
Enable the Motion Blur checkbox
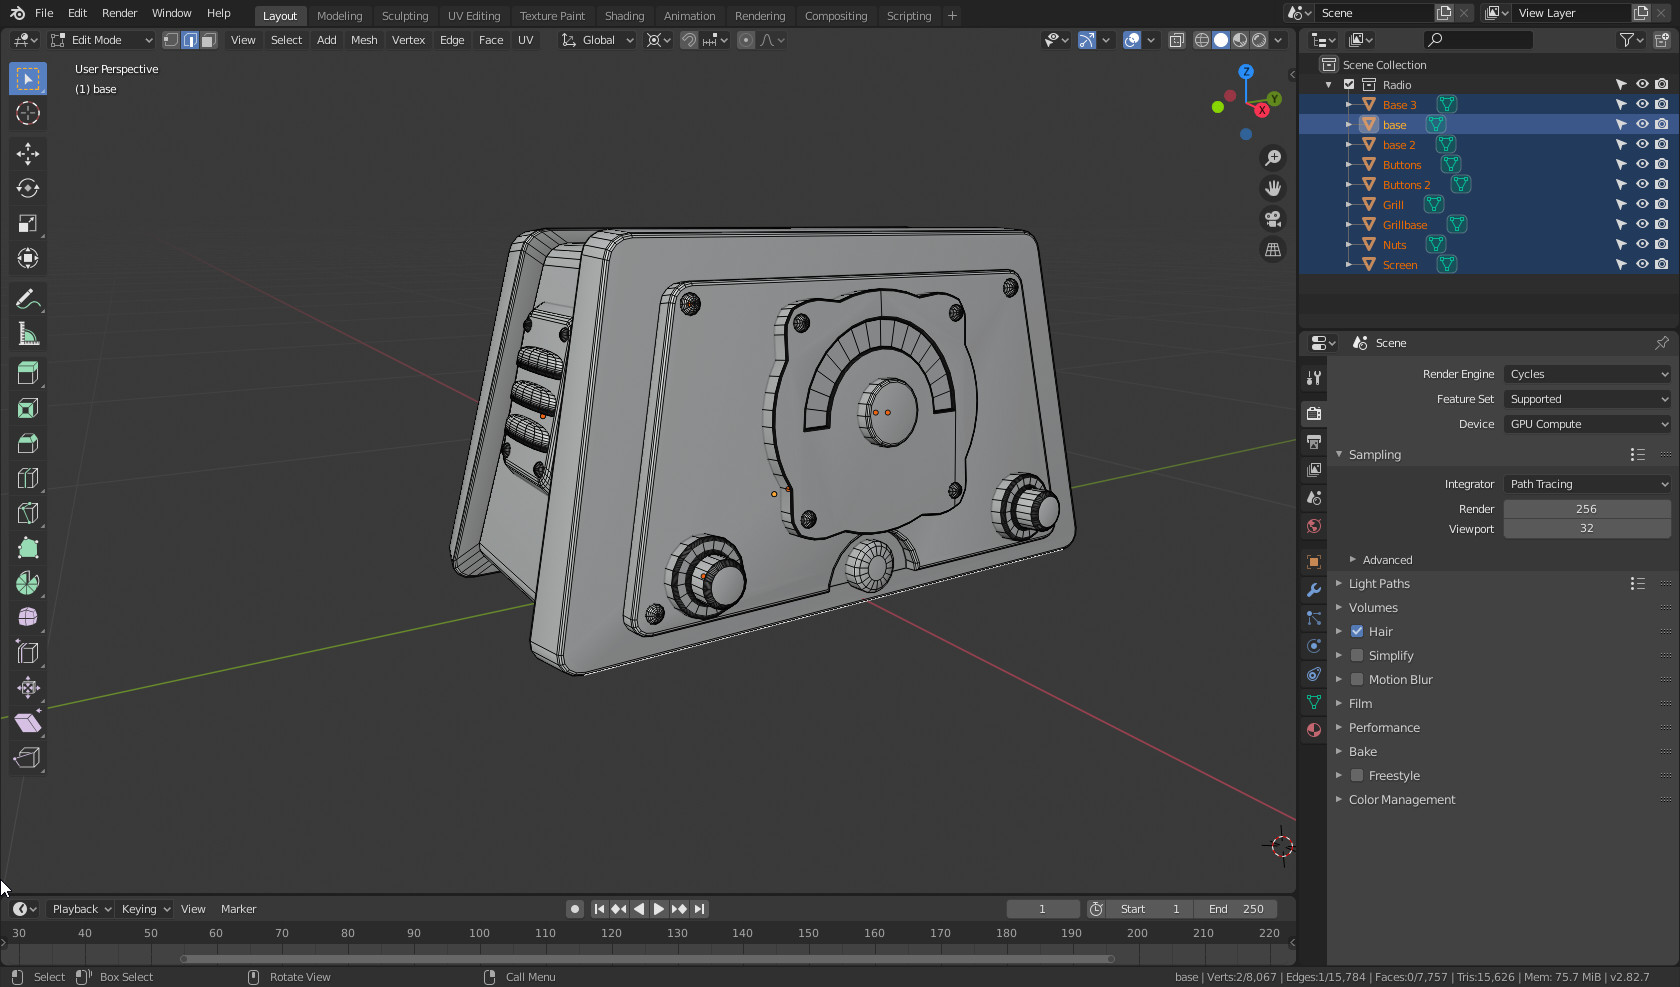click(x=1356, y=679)
